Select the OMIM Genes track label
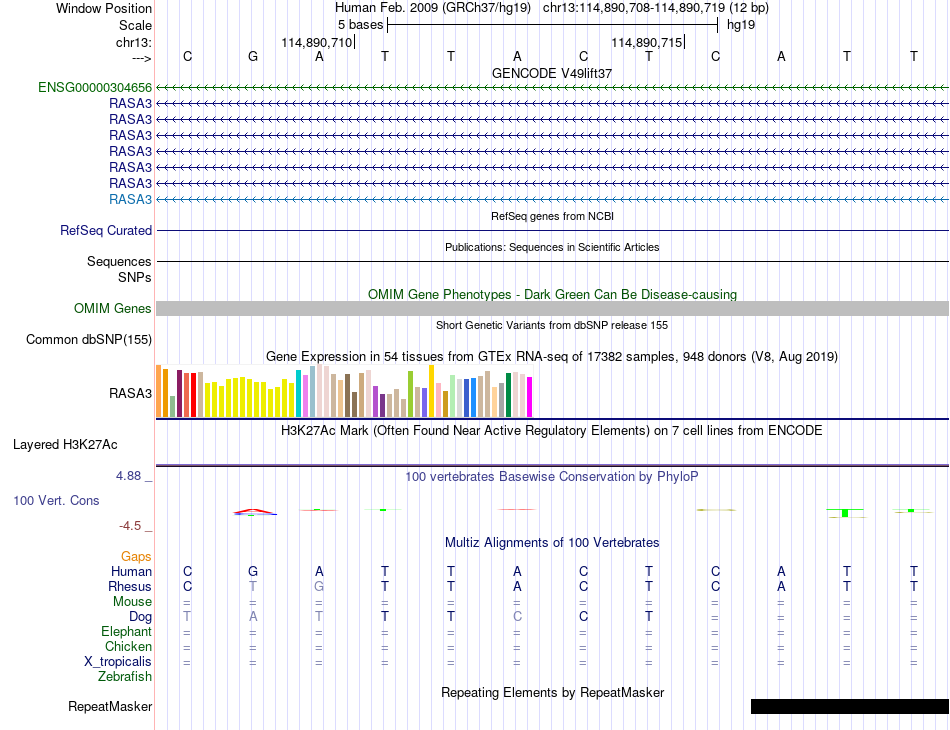The width and height of the screenshot is (950, 730). [x=113, y=308]
